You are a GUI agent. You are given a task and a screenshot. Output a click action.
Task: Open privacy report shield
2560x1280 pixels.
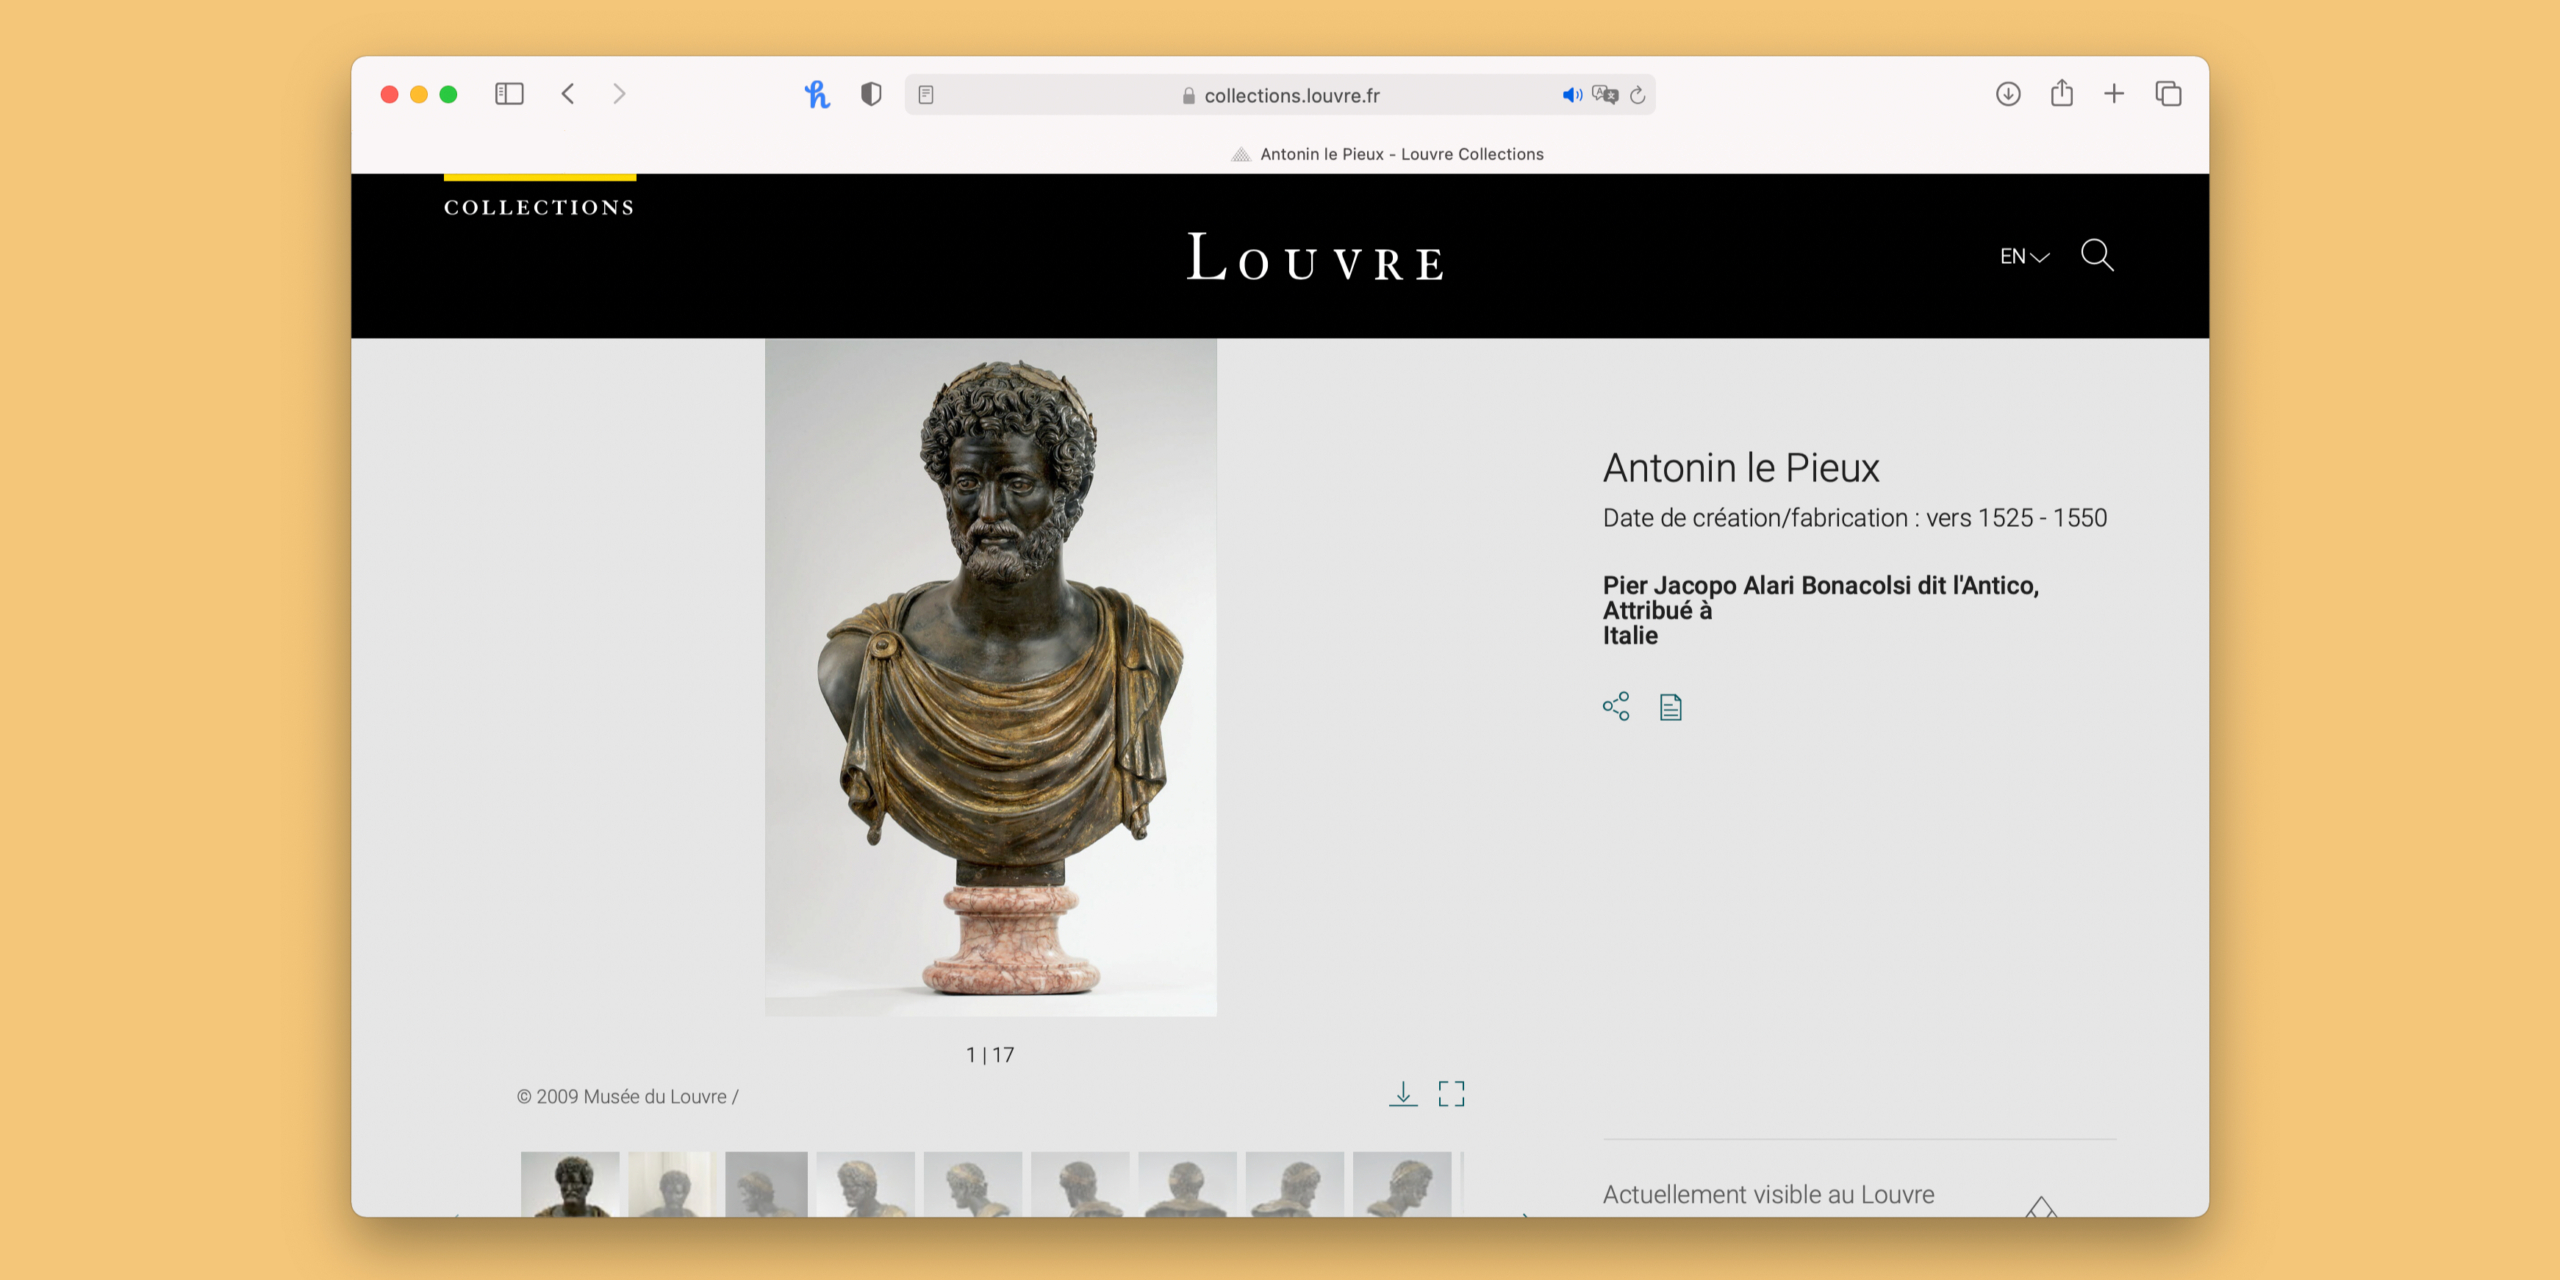[871, 94]
